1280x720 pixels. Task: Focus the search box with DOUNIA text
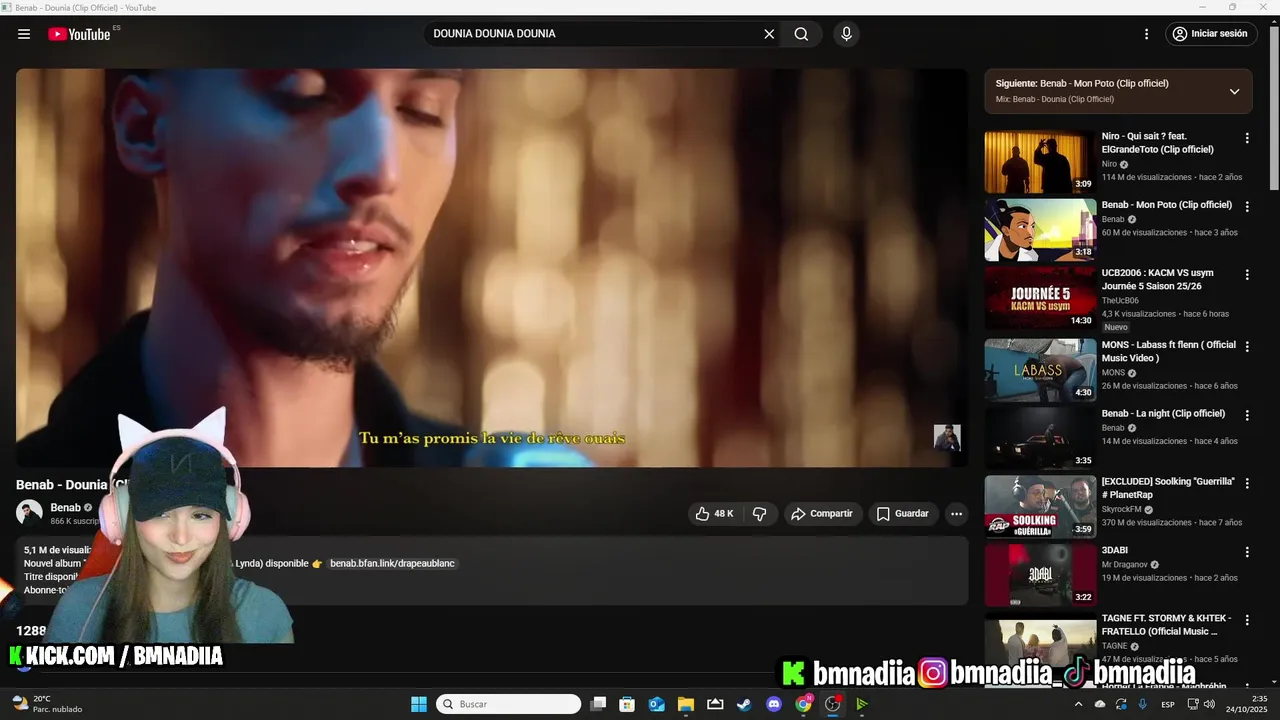[x=595, y=34]
